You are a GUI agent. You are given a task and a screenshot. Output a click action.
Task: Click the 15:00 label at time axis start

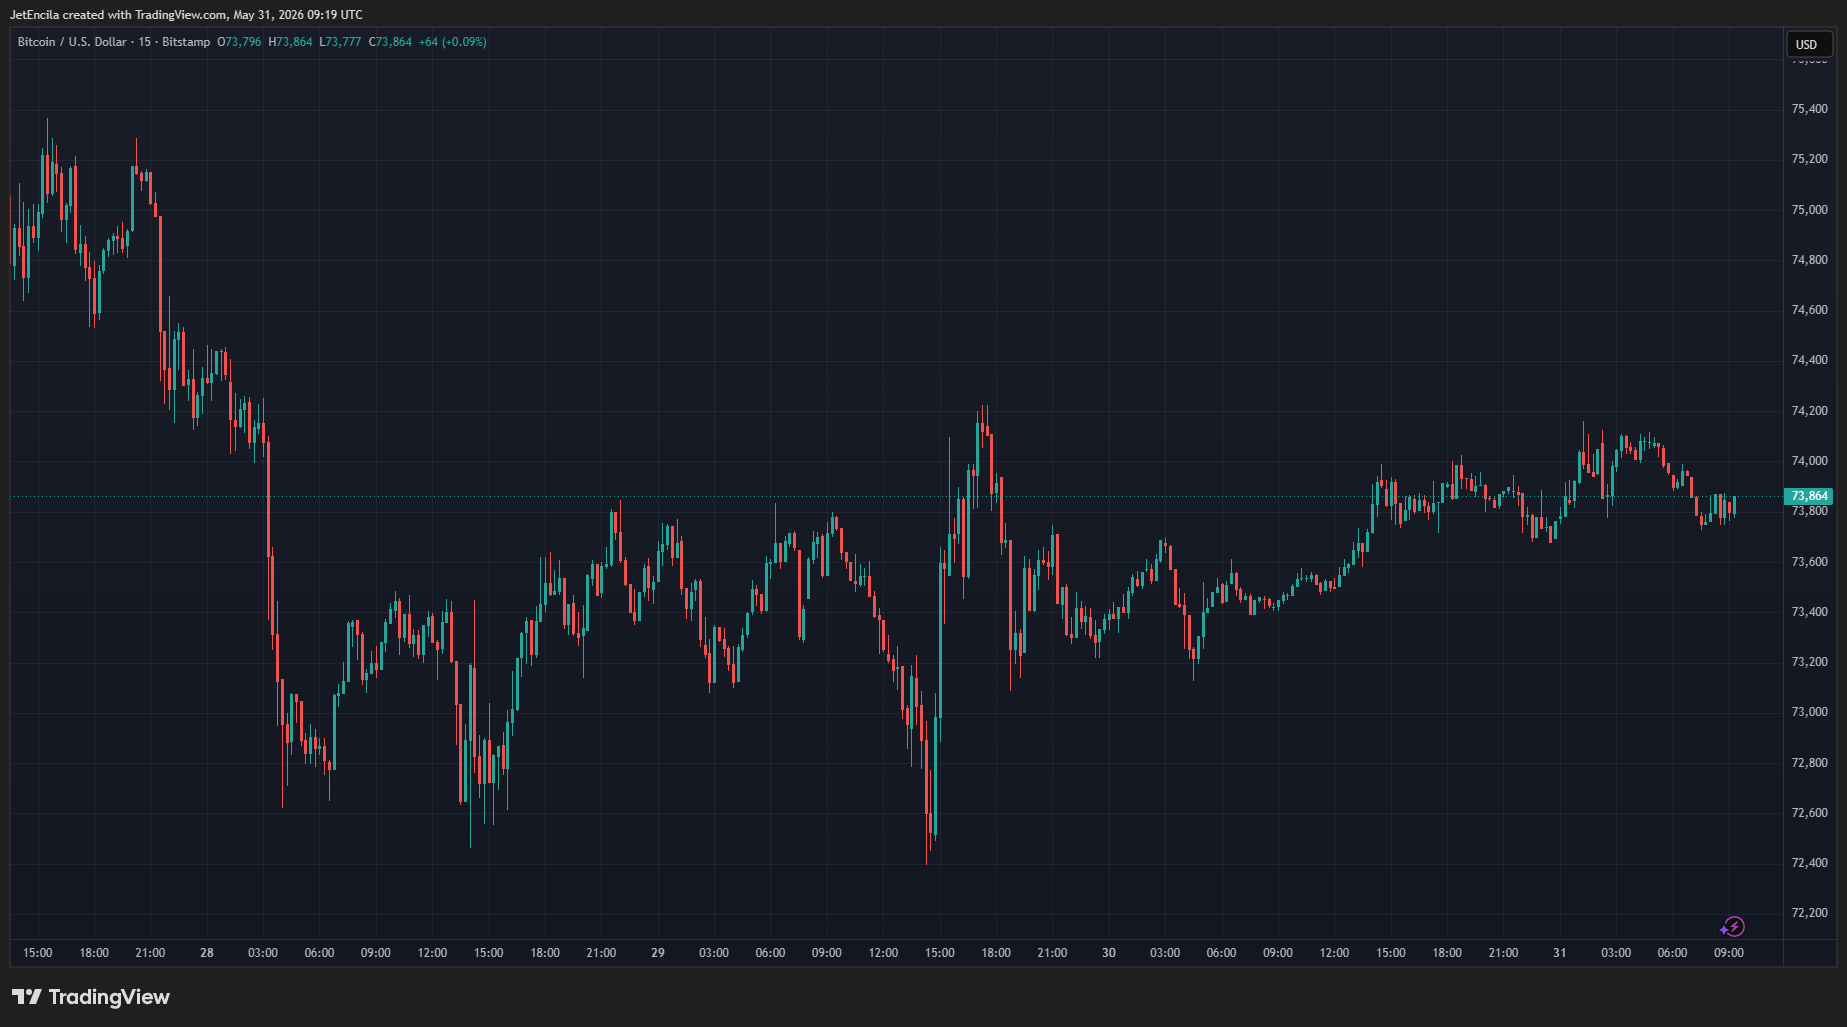pyautogui.click(x=38, y=953)
